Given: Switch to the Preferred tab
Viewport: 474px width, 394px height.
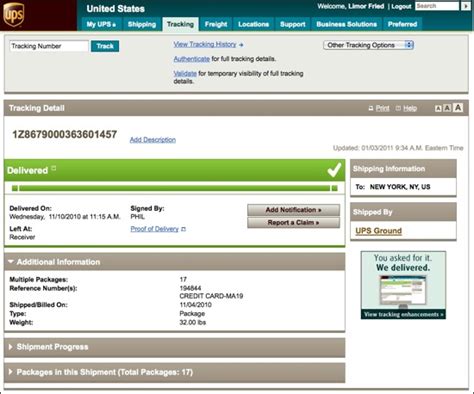Looking at the screenshot, I should tap(402, 24).
